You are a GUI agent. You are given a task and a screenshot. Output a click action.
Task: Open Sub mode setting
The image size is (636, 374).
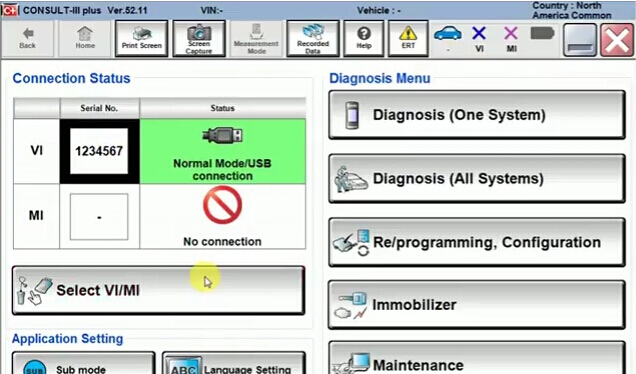coord(84,363)
